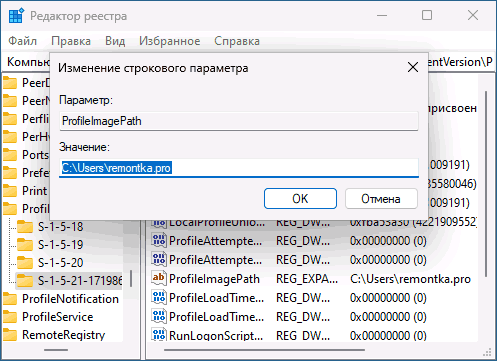Click the ProfileNotification folder icon
497x361 pixels.
point(10,299)
